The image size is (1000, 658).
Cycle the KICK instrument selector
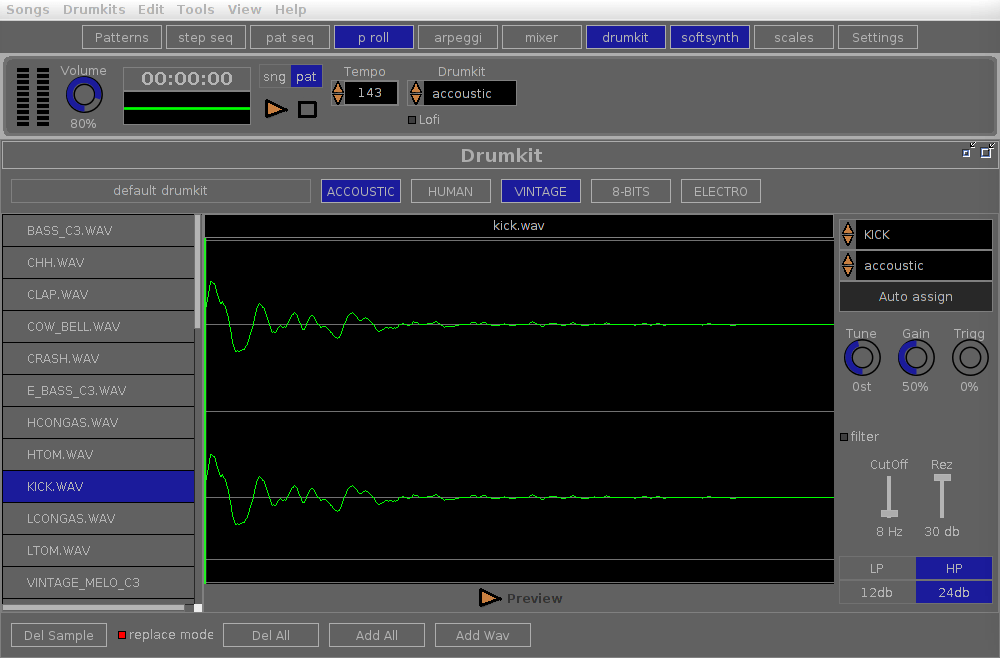click(848, 234)
